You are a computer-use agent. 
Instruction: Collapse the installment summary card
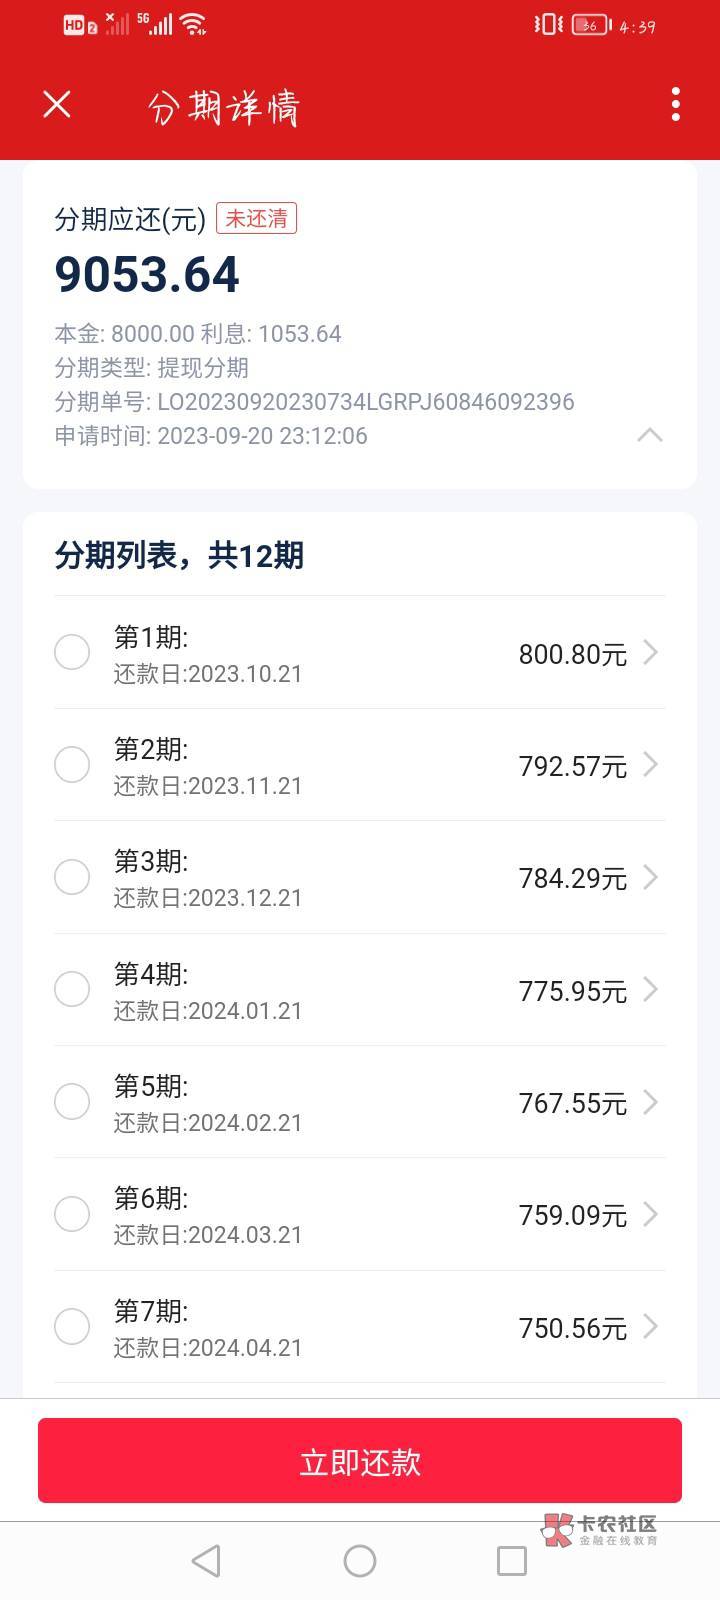click(x=650, y=435)
